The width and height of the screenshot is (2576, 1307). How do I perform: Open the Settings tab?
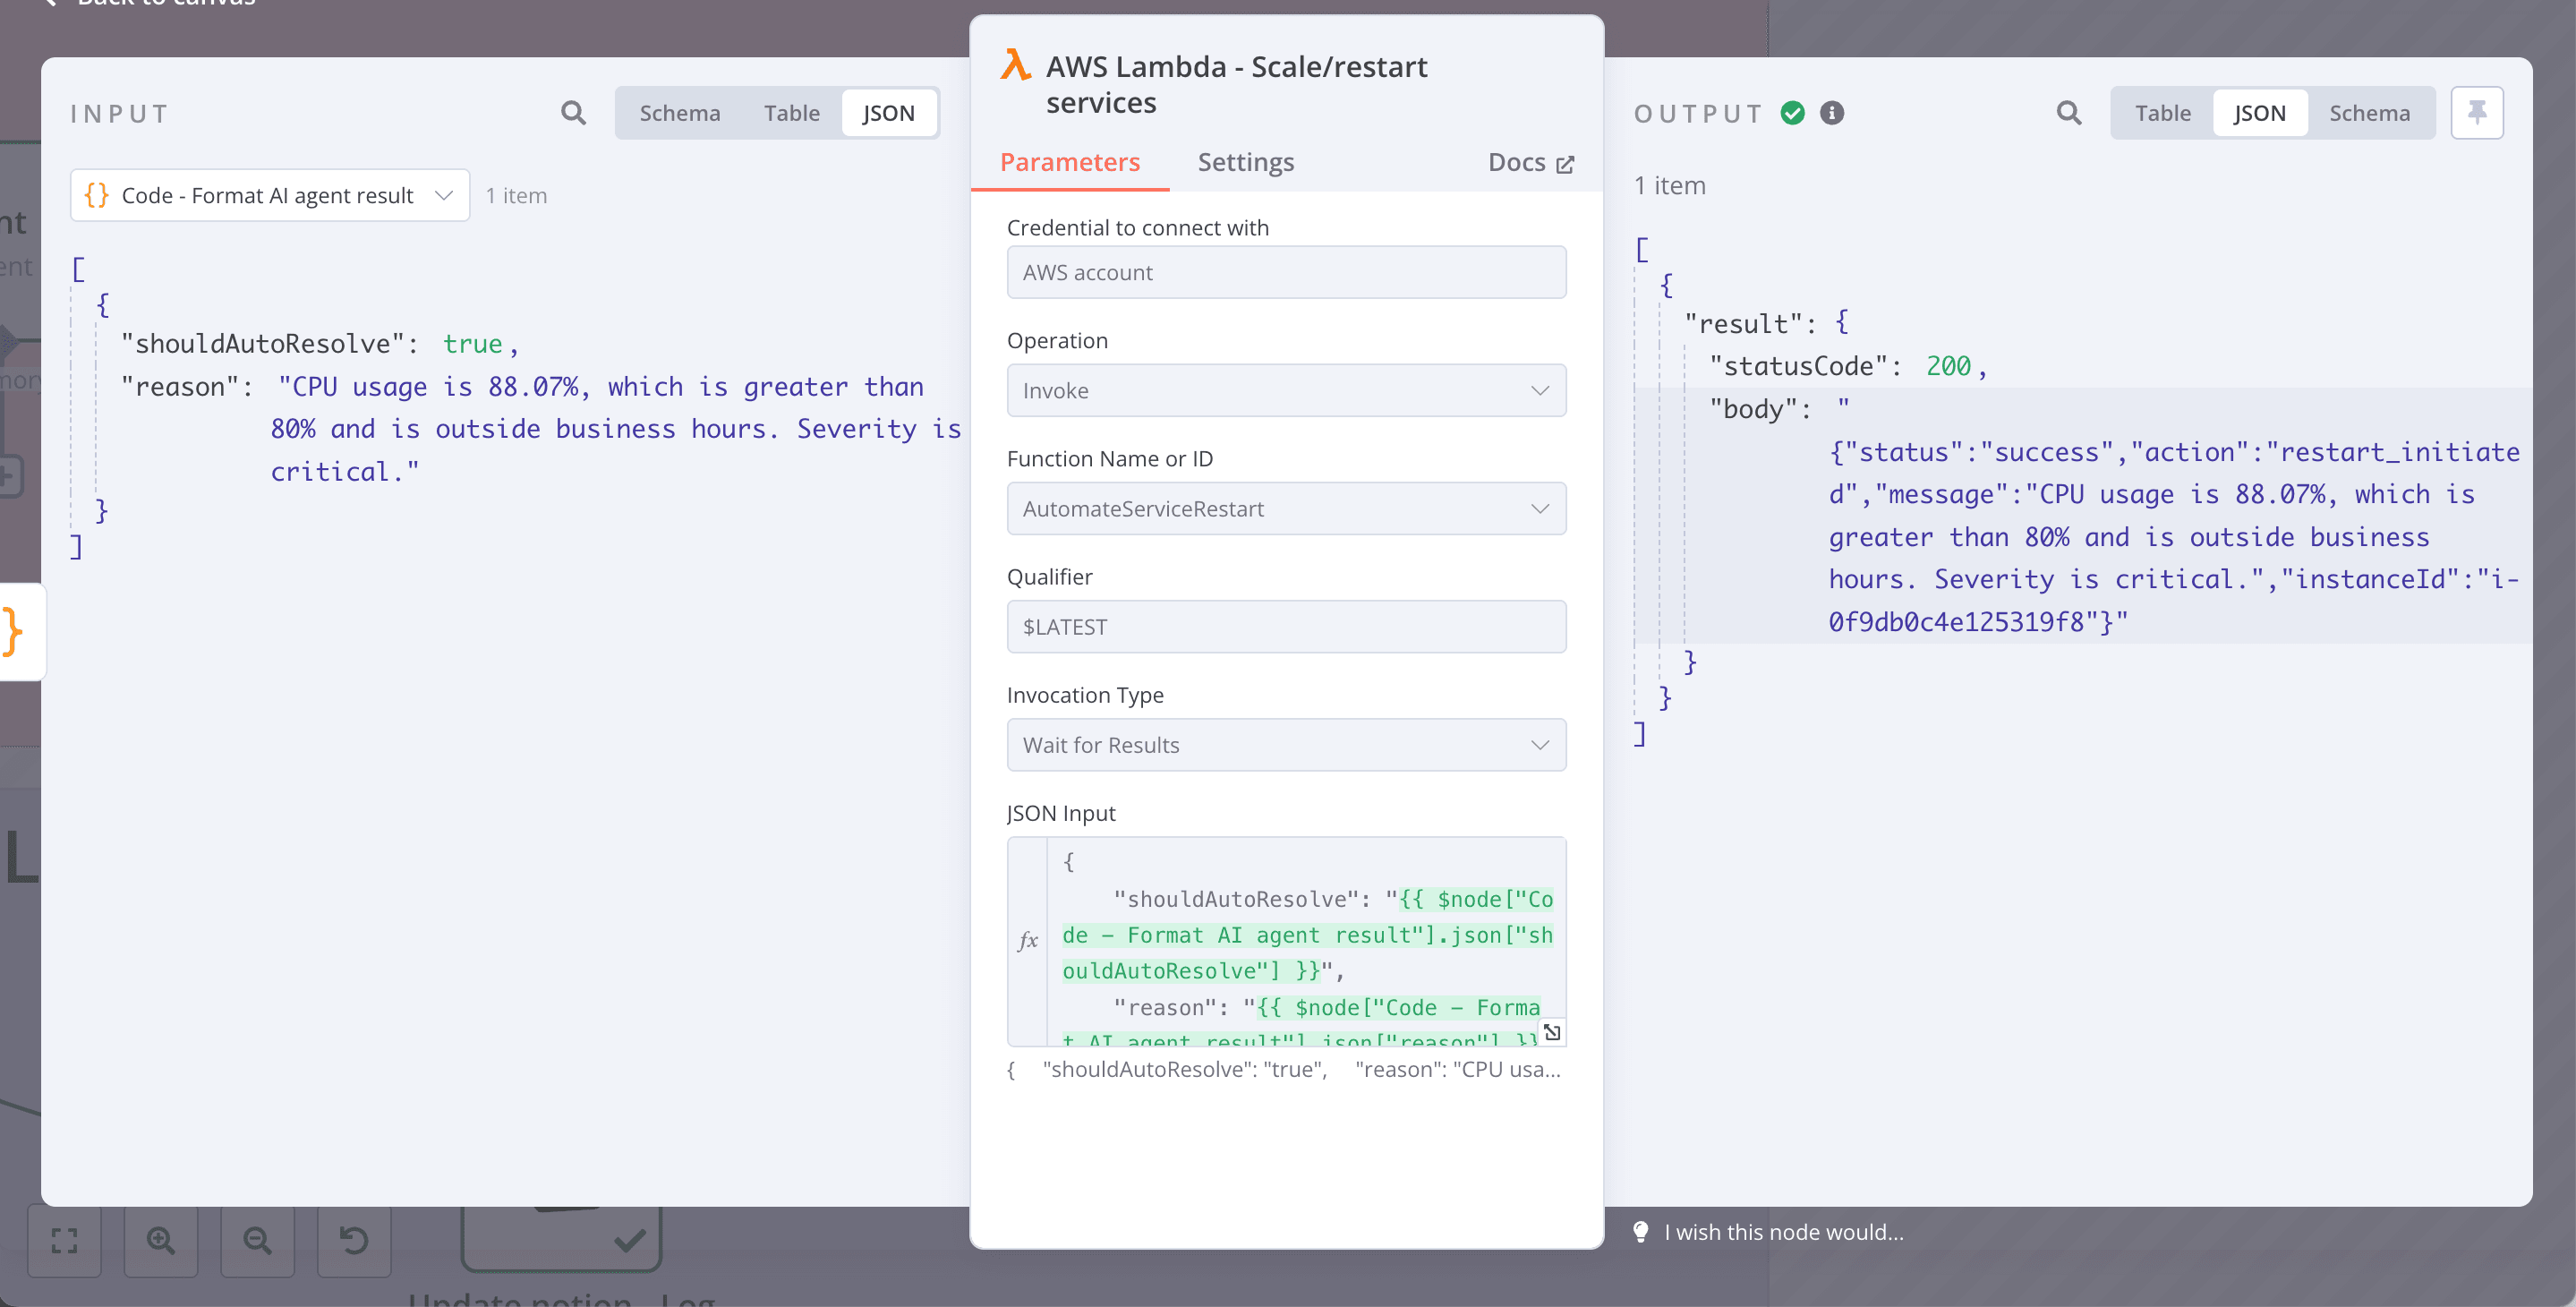[1246, 162]
